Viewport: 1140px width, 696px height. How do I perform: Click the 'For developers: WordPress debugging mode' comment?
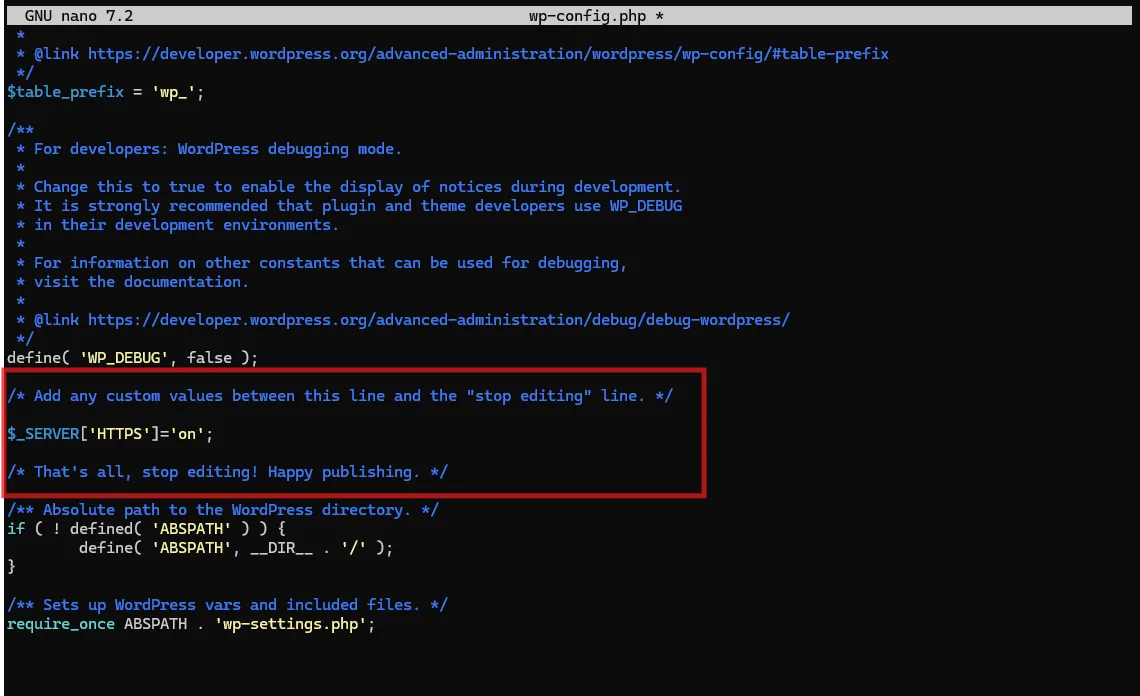point(217,149)
